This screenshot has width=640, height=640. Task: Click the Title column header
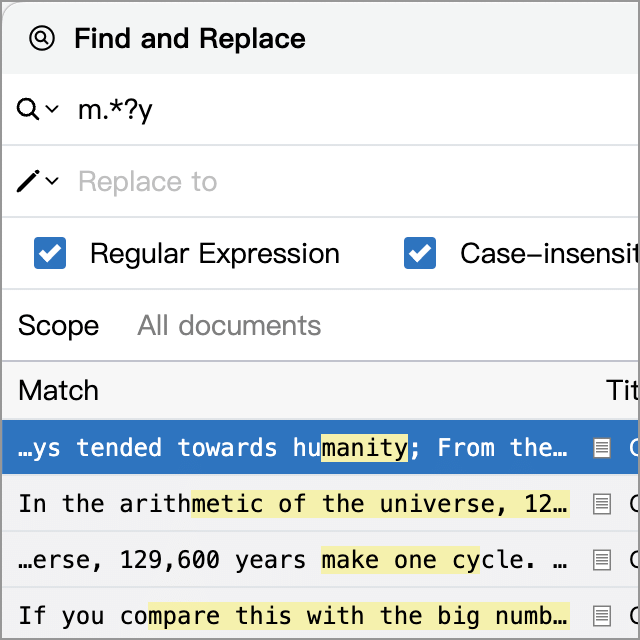pyautogui.click(x=622, y=390)
